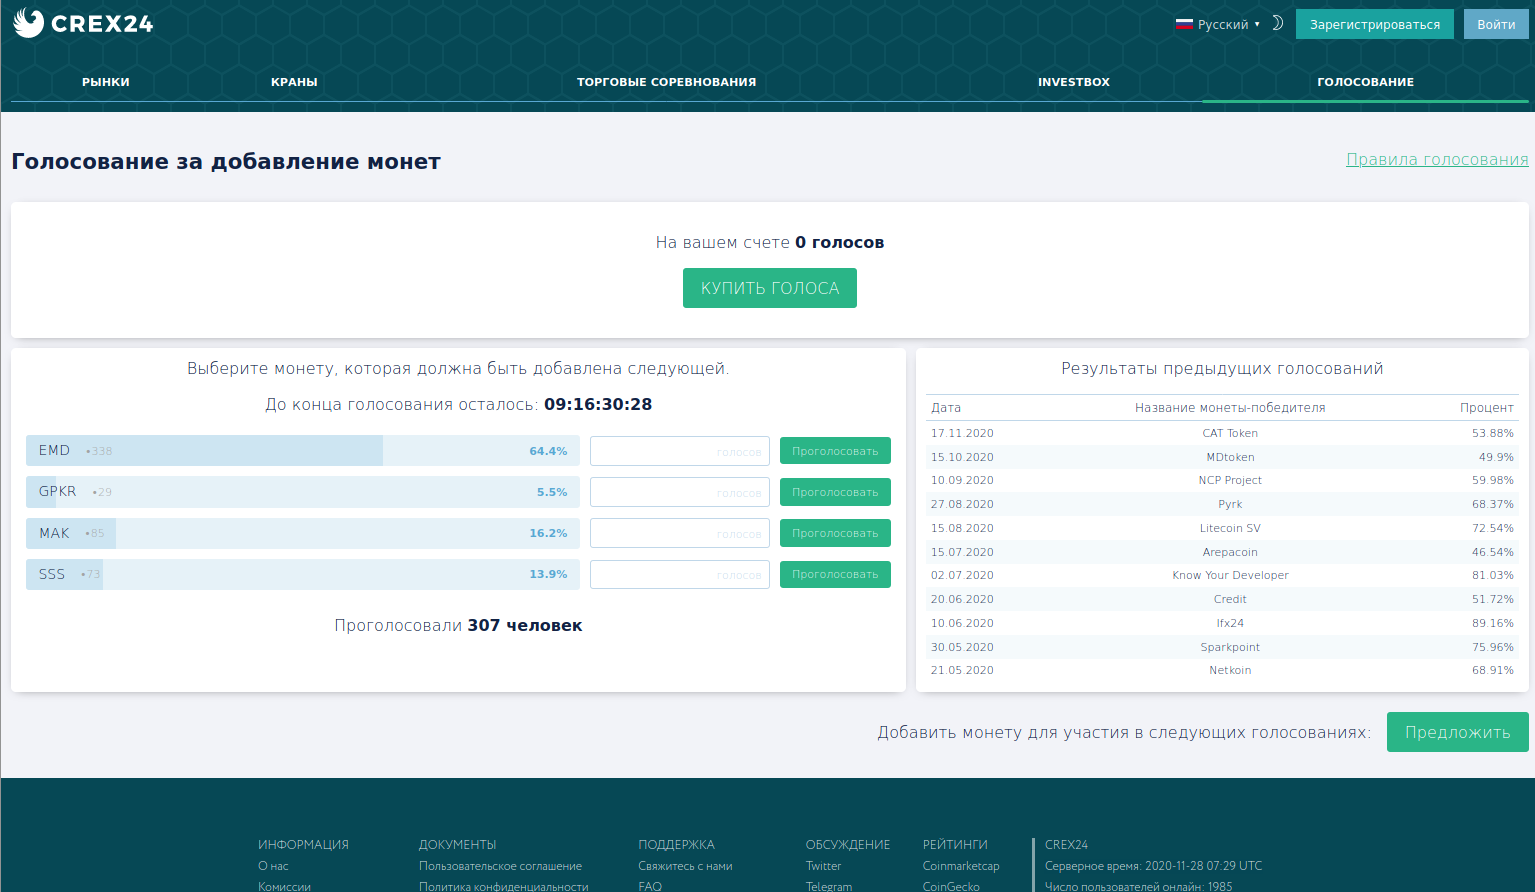
Task: Open the INVESTBOX tab
Action: coord(1074,82)
